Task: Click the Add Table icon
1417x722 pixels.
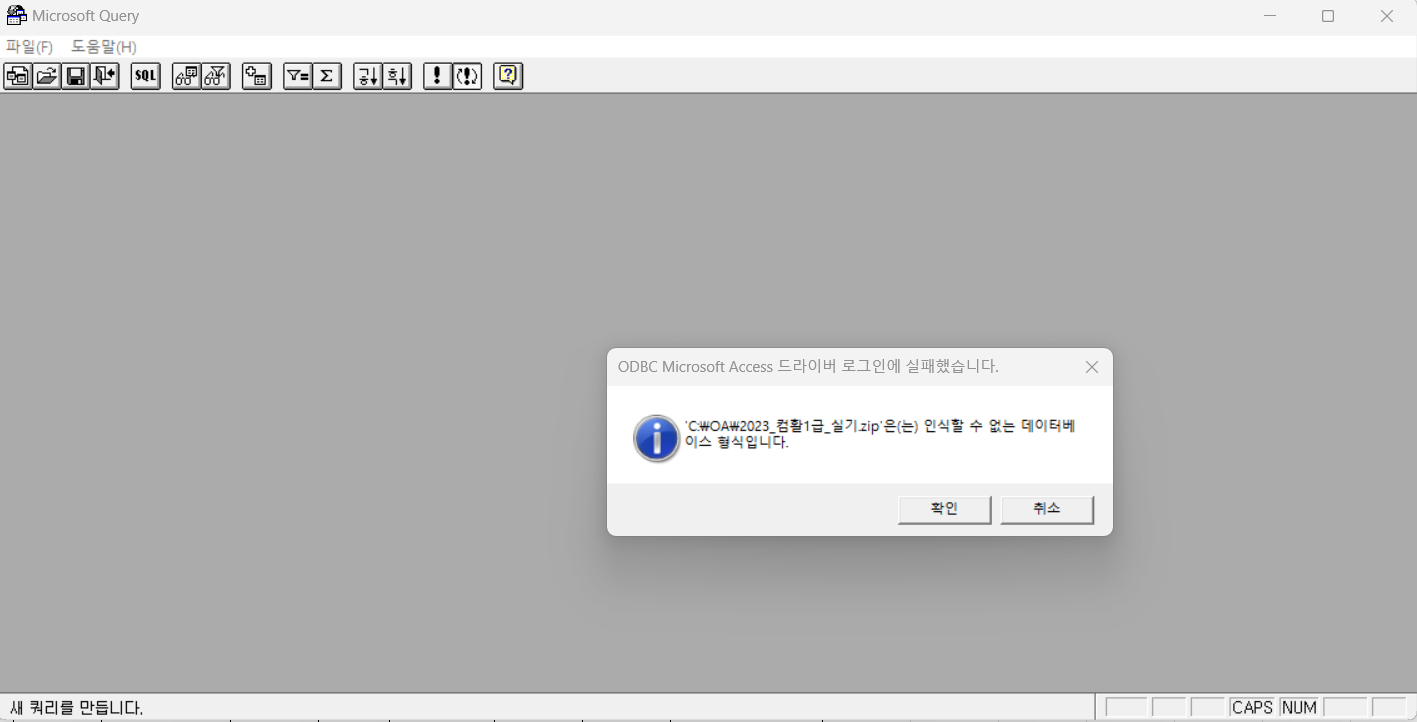Action: 257,76
